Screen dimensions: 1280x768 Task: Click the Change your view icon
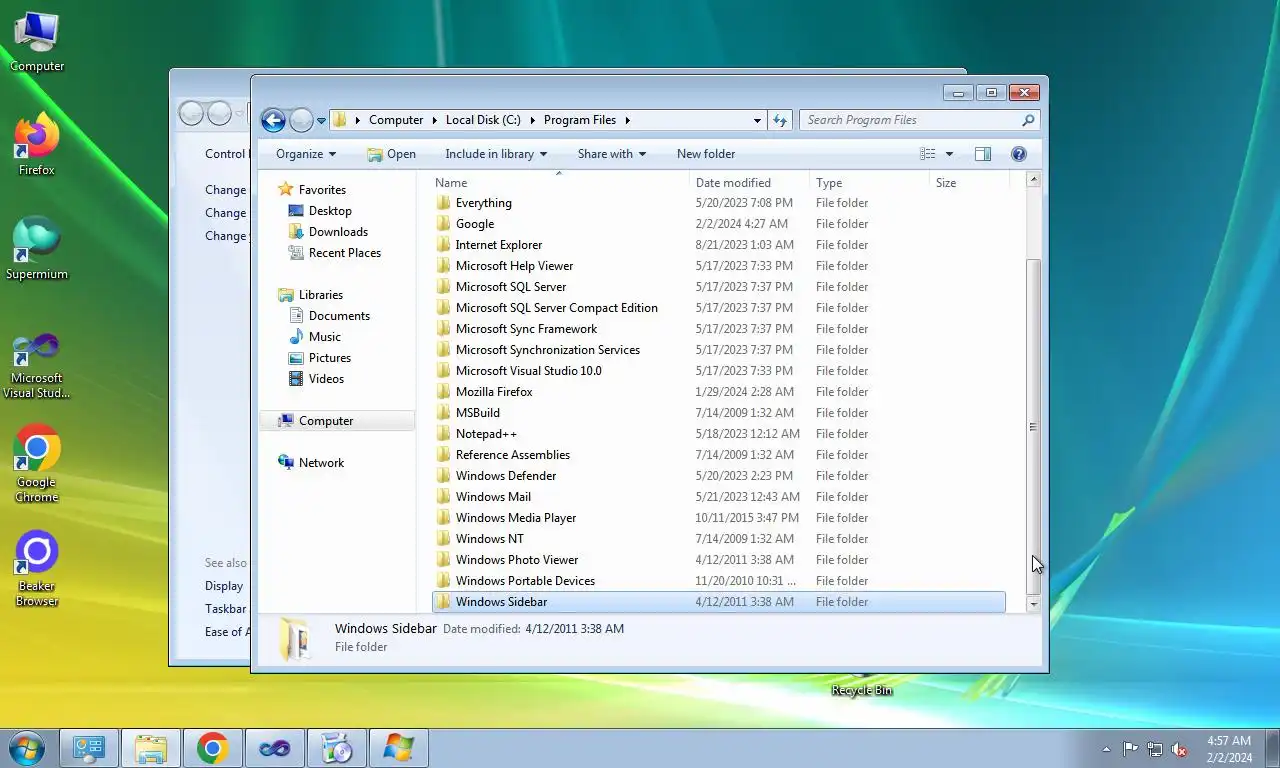click(x=928, y=154)
